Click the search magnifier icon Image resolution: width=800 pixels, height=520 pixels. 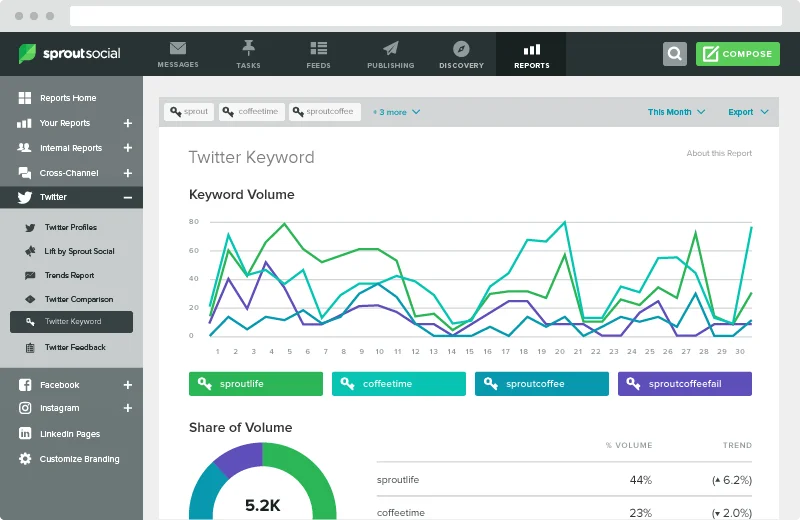[675, 54]
